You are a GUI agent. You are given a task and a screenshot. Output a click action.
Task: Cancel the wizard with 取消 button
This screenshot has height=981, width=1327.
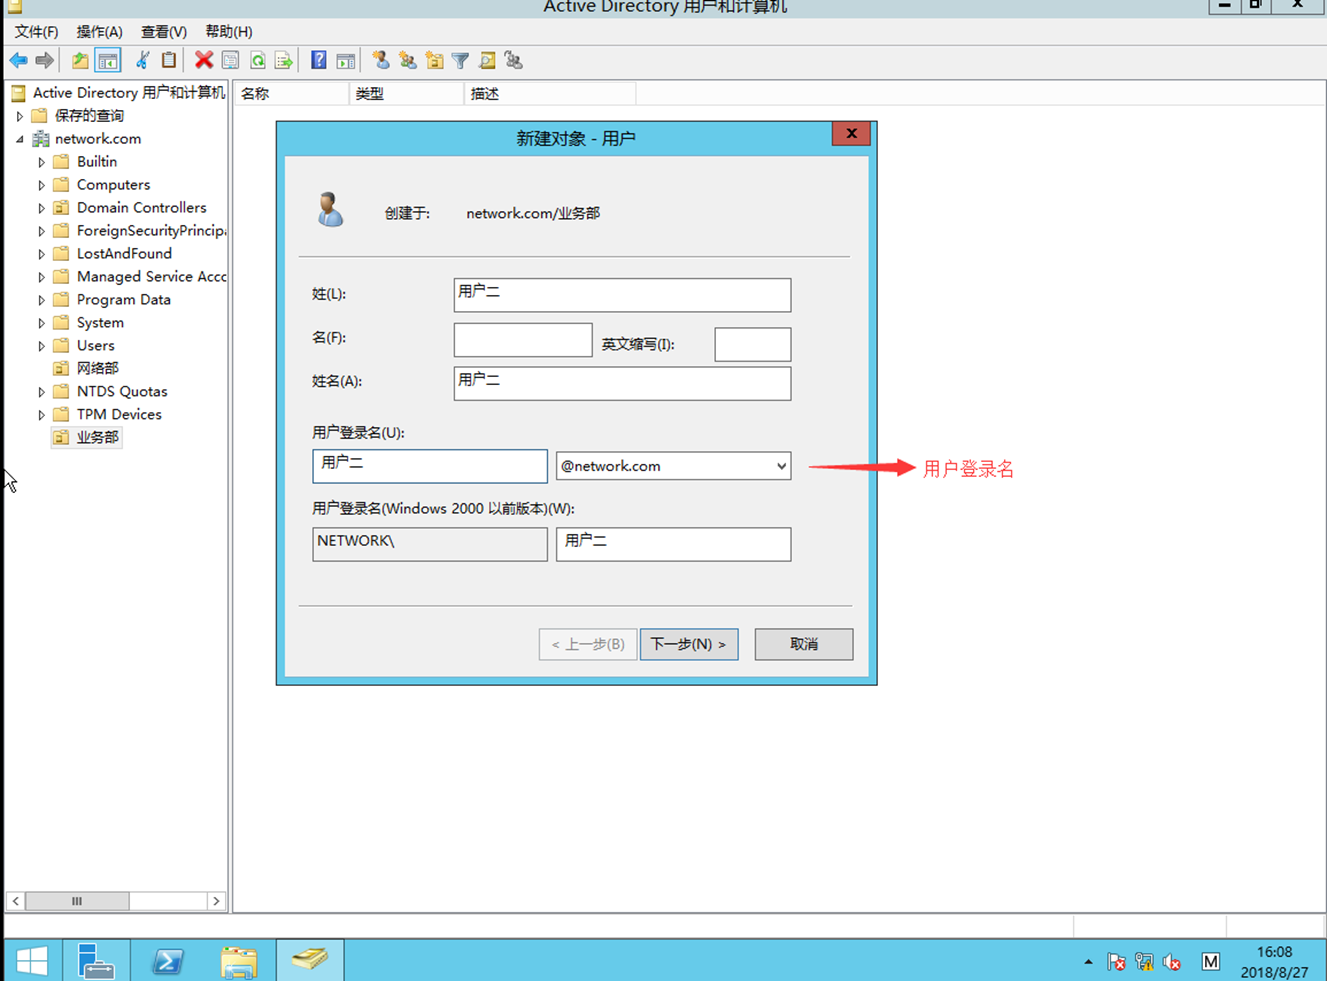click(803, 644)
